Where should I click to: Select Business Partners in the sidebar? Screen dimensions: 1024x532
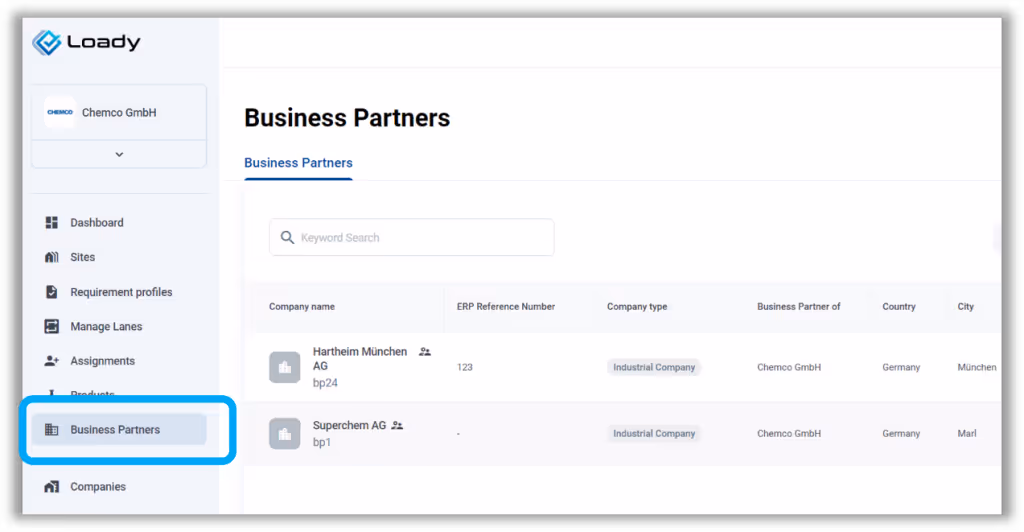(119, 430)
